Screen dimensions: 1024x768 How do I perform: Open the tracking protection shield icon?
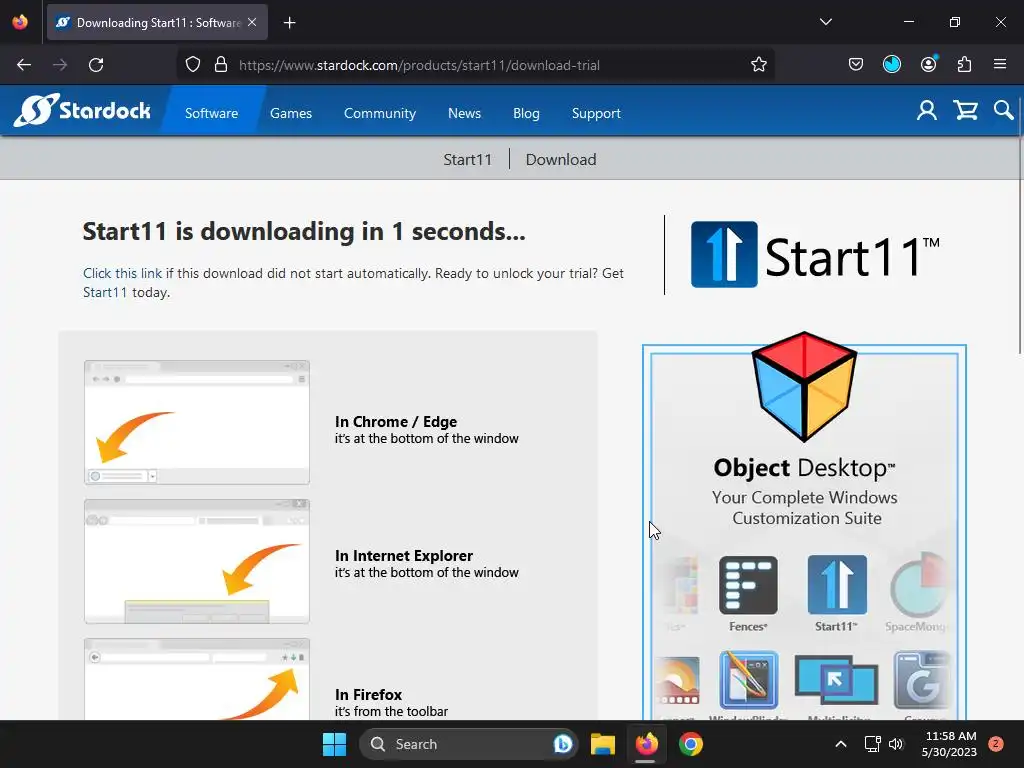193,65
